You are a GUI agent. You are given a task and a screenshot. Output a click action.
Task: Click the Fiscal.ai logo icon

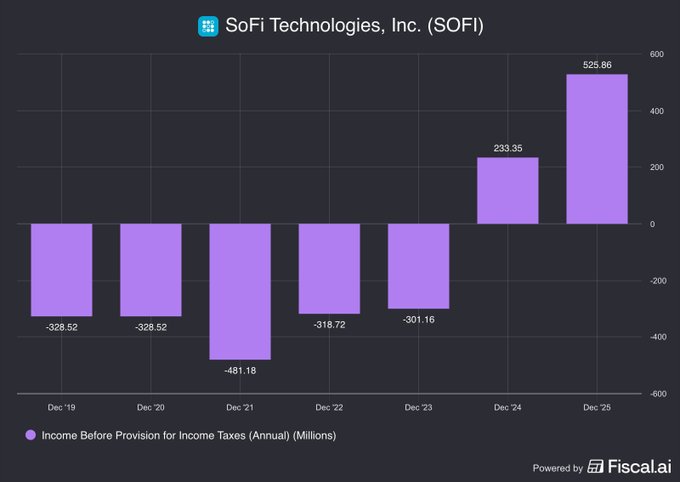tap(595, 467)
